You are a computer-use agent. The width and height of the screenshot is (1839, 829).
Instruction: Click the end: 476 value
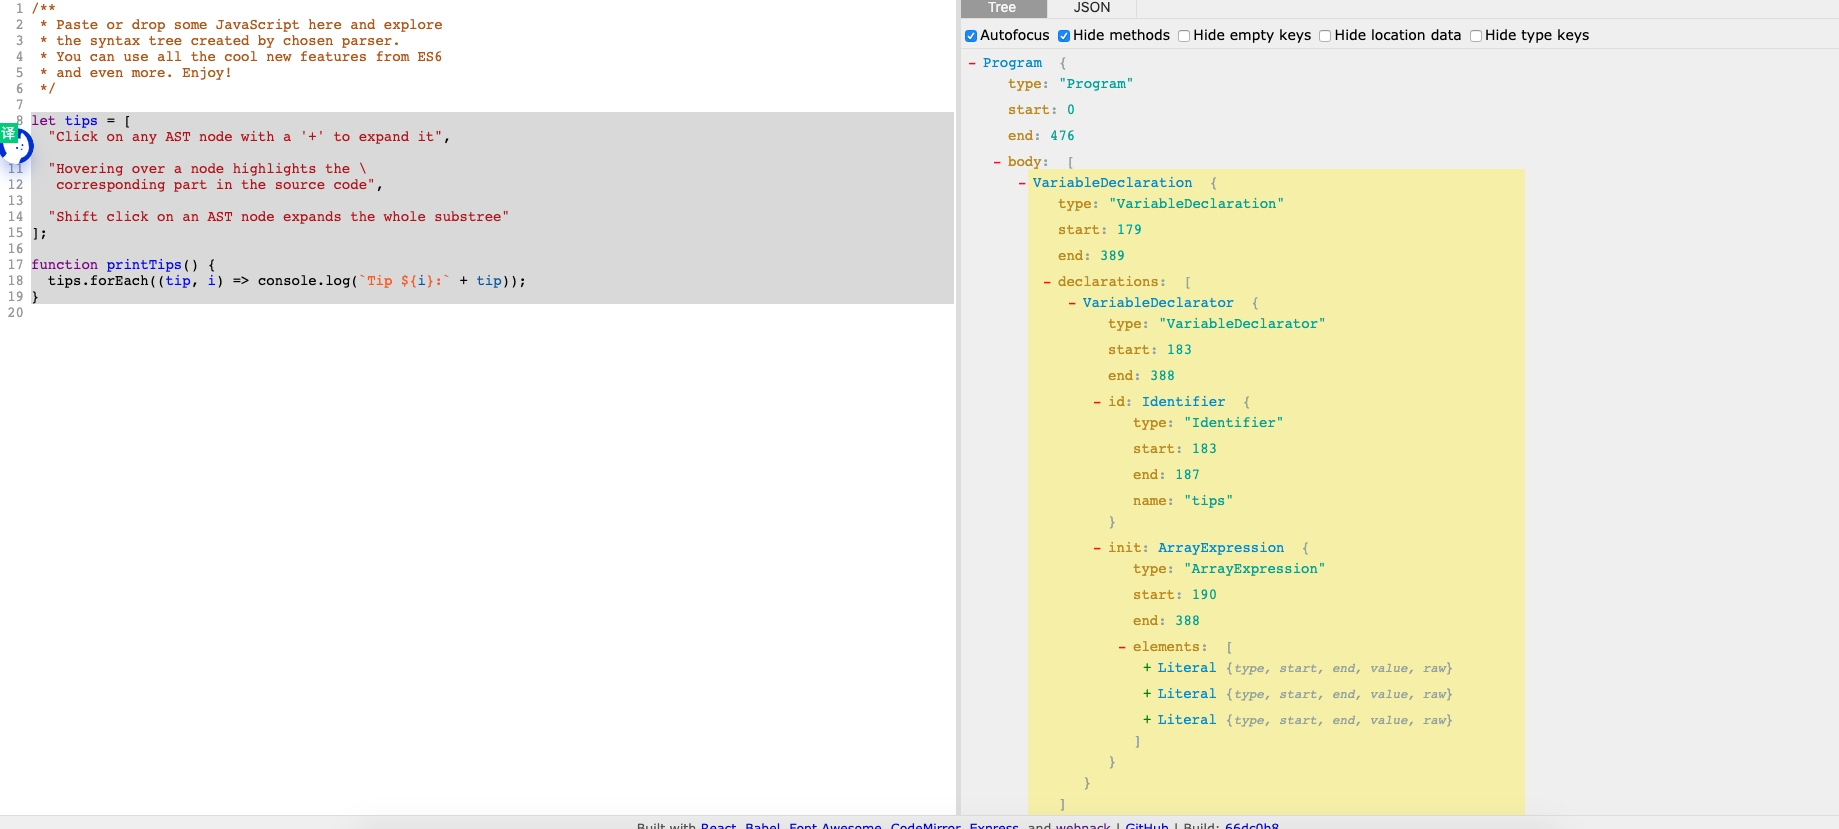tap(1062, 136)
